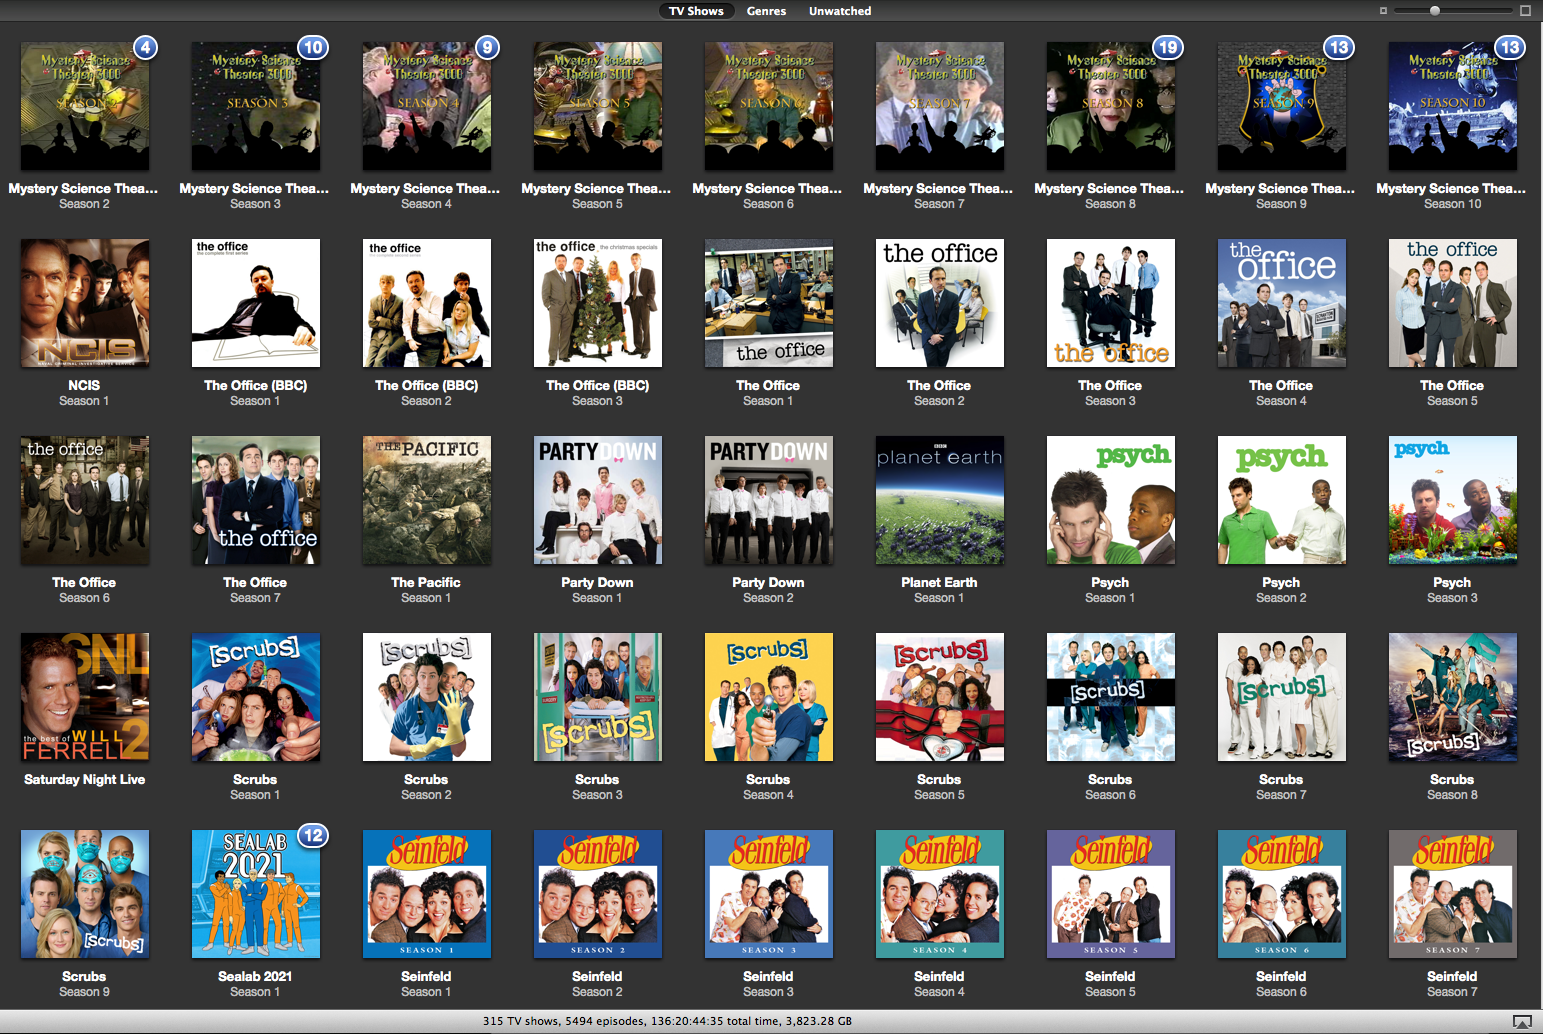Click the AirPlay icon in status bar

[x=1522, y=1021]
